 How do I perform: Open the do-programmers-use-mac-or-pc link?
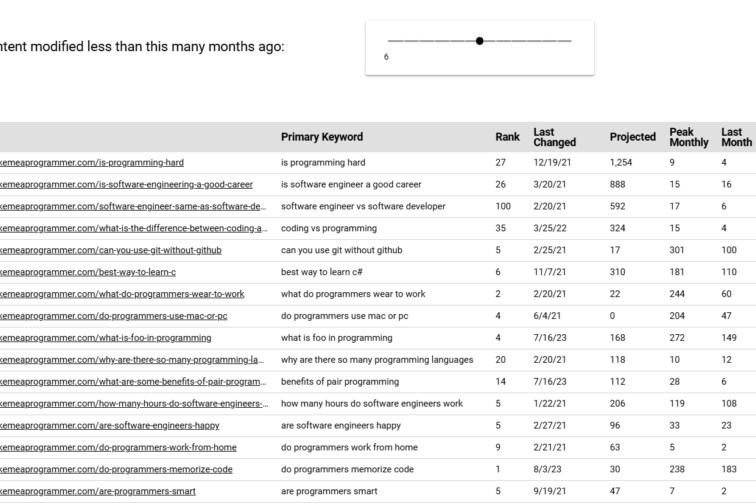[114, 316]
